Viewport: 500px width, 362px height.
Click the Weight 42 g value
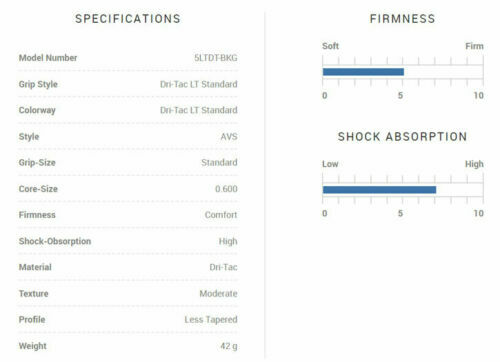pyautogui.click(x=229, y=346)
